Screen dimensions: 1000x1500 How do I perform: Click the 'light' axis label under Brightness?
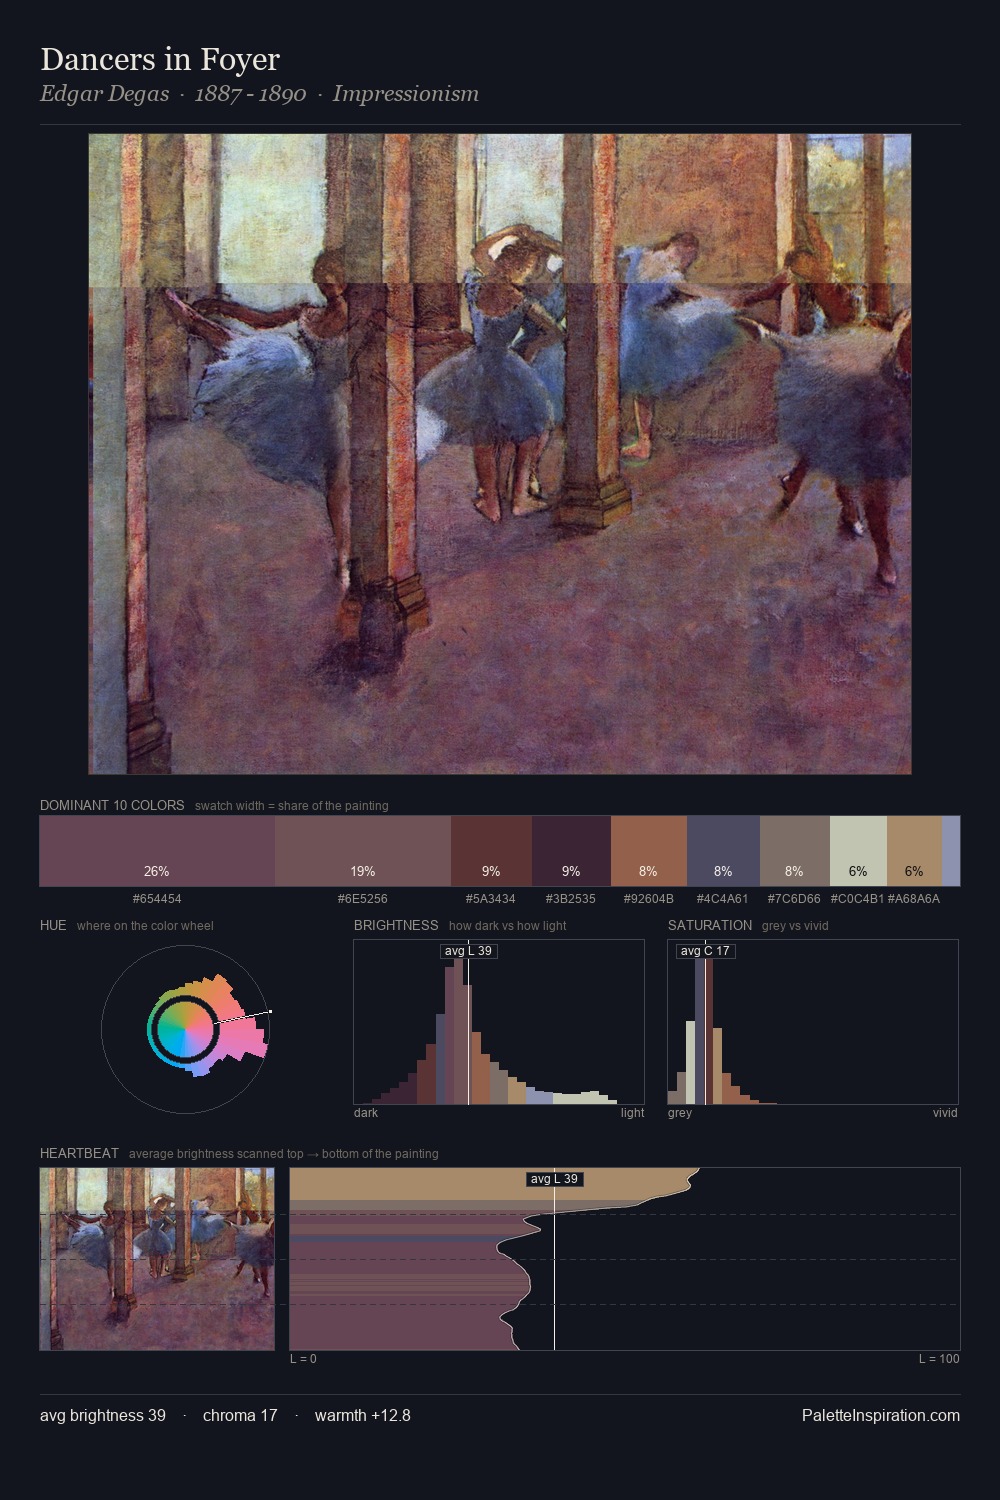click(x=632, y=1113)
